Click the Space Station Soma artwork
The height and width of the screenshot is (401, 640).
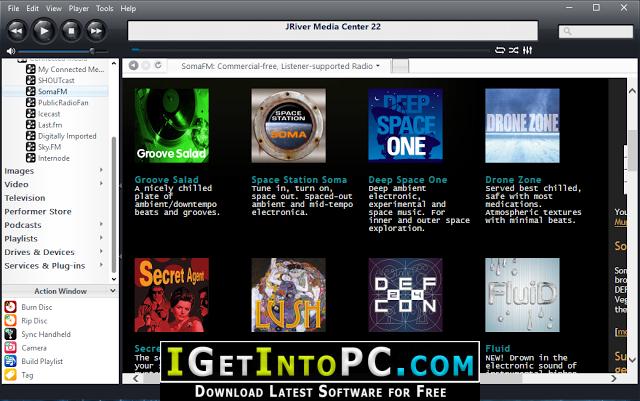click(289, 125)
